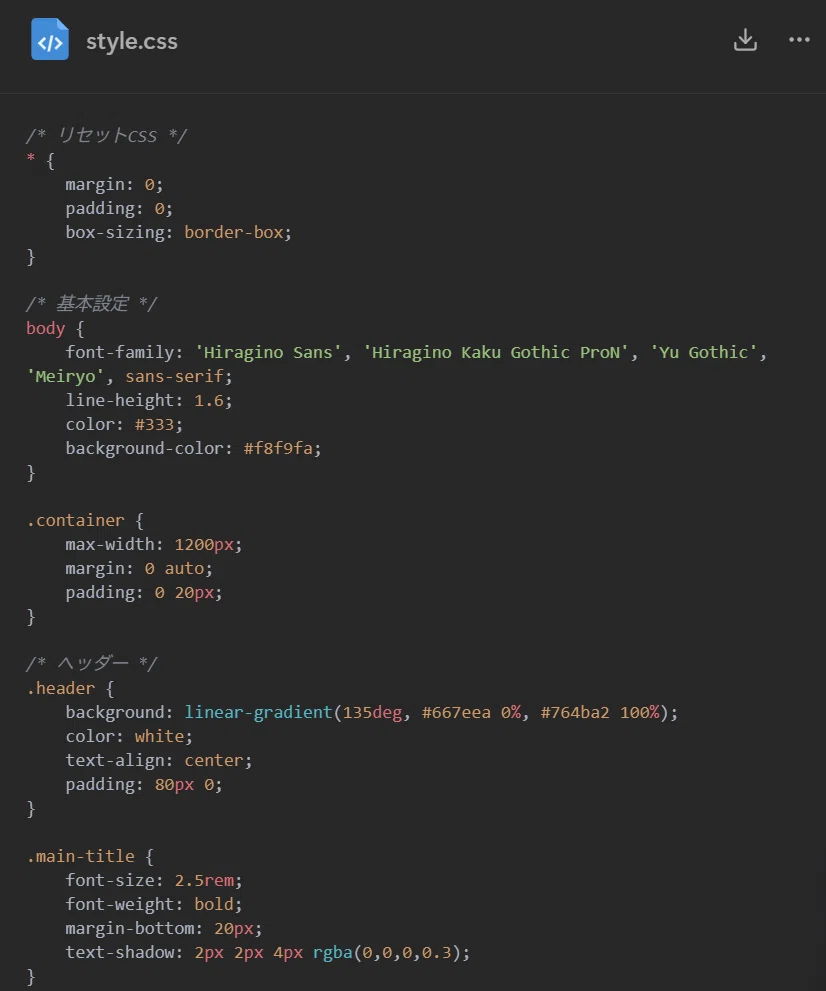Open the three-dot more options menu

(x=799, y=40)
